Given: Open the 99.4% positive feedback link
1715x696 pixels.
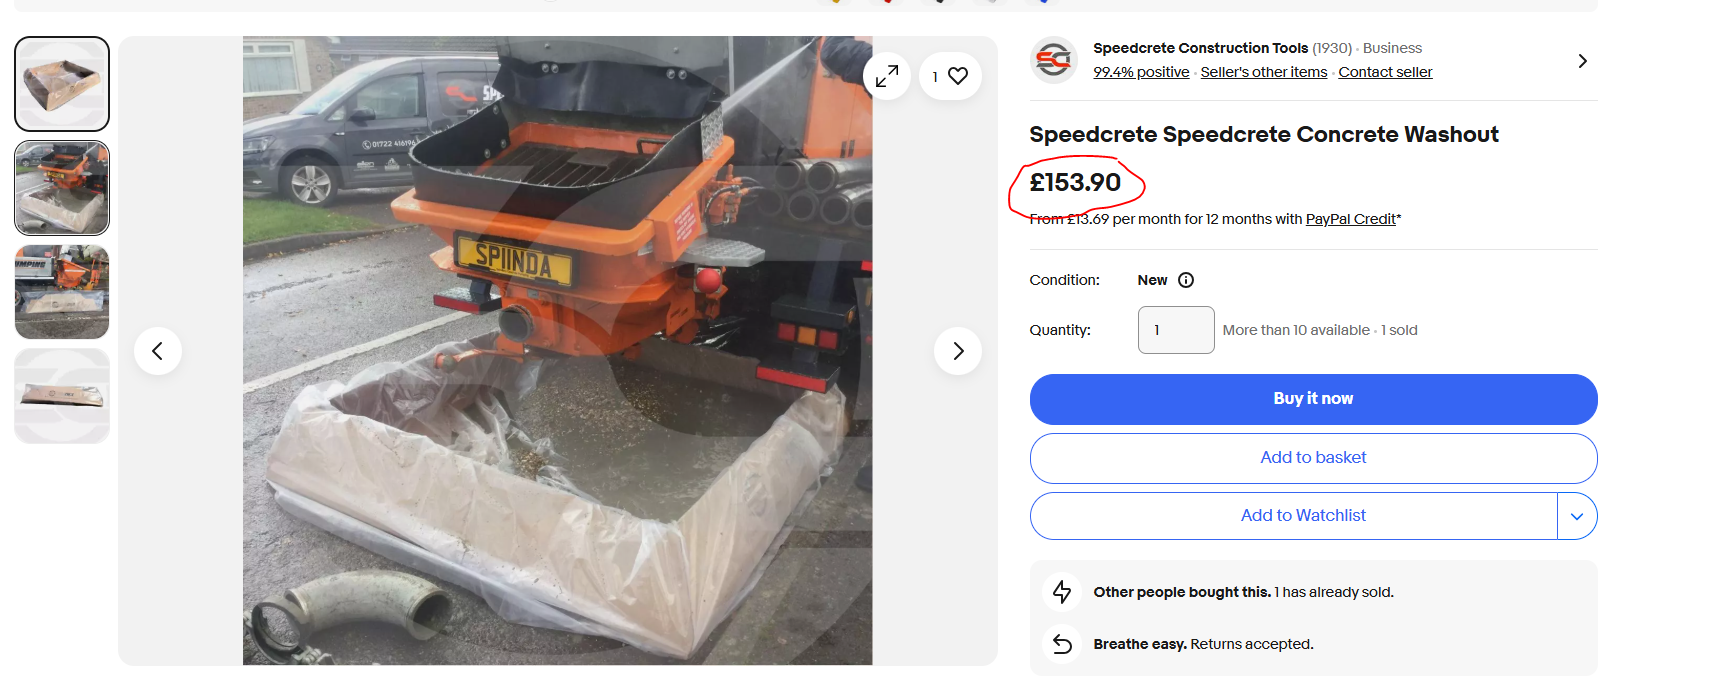Looking at the screenshot, I should (x=1141, y=72).
